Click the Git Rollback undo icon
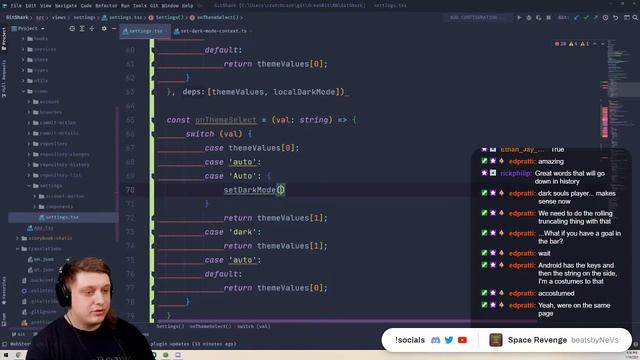The width and height of the screenshot is (640, 360). (x=616, y=18)
